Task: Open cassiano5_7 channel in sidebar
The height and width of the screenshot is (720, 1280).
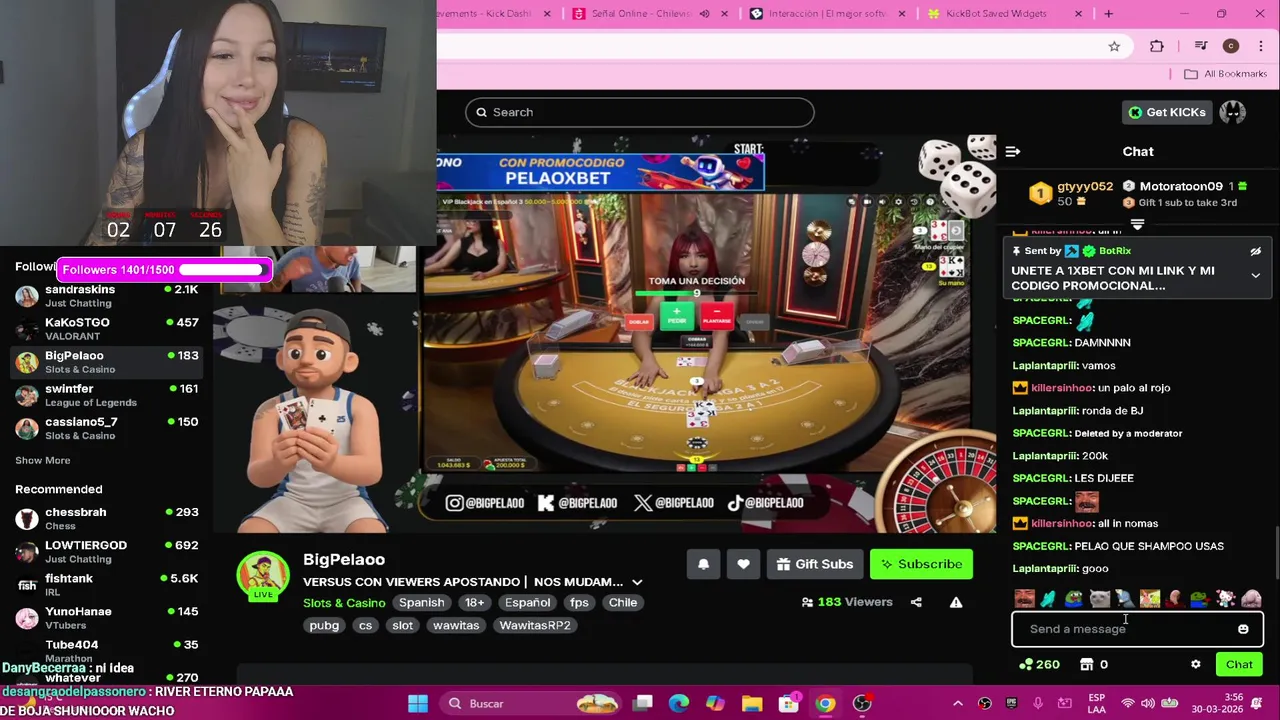Action: 107,428
